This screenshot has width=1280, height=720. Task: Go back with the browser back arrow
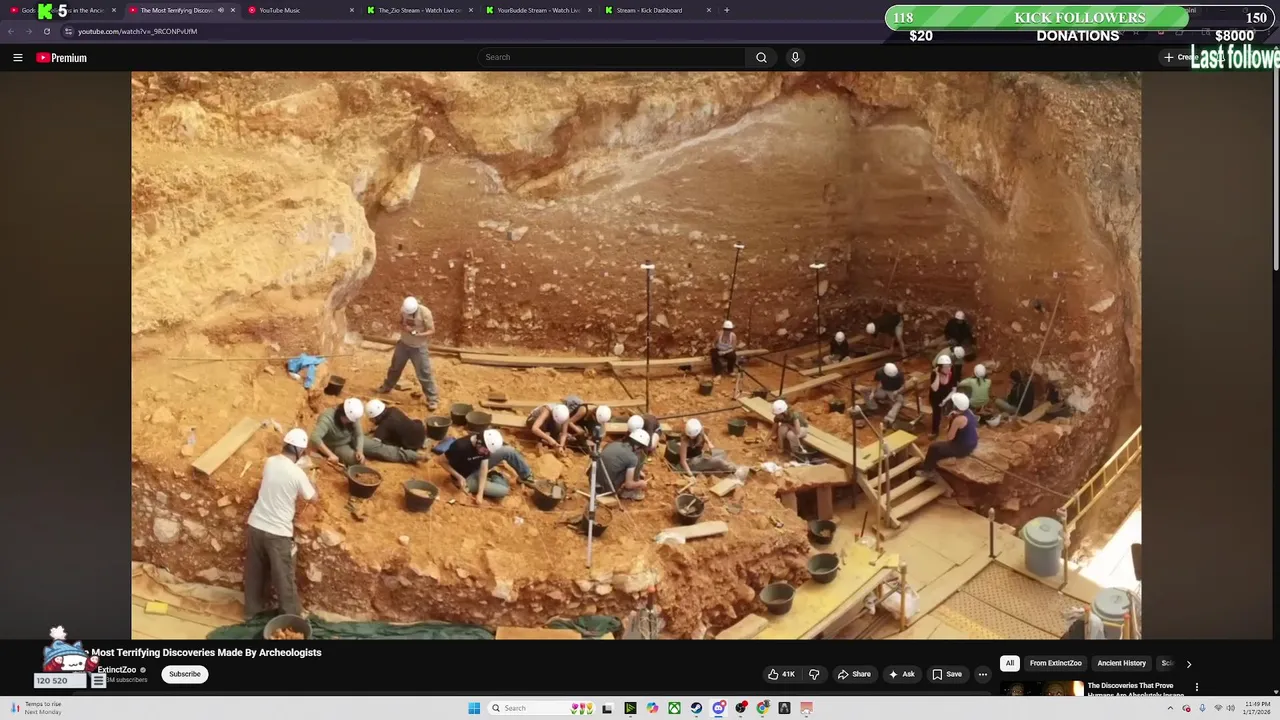pos(11,31)
